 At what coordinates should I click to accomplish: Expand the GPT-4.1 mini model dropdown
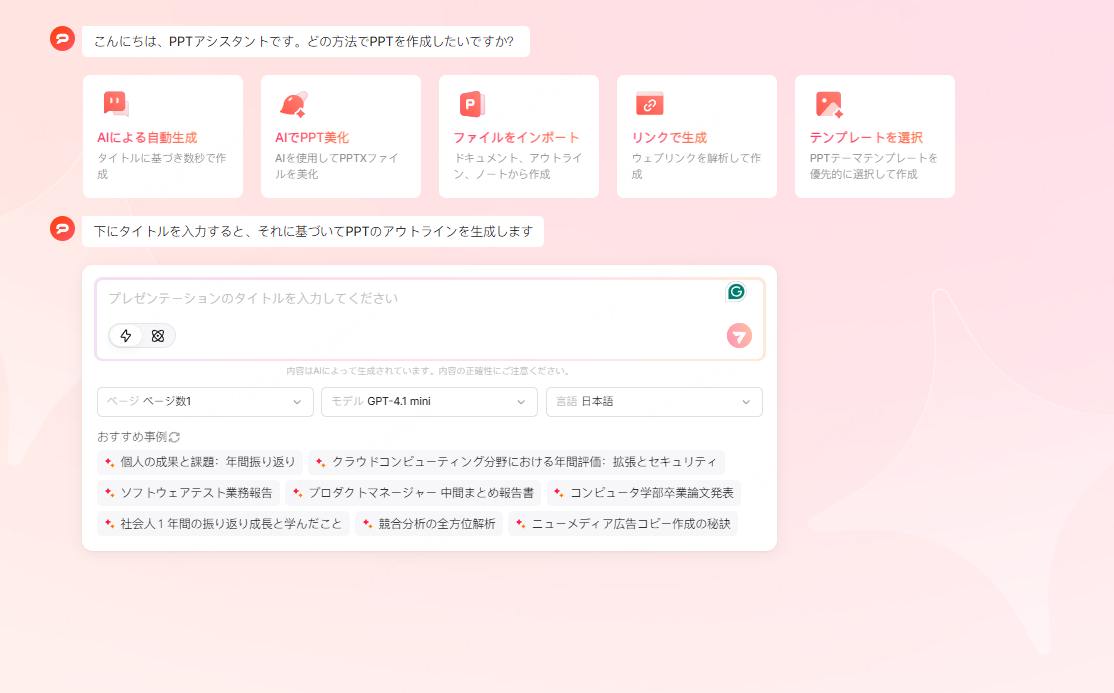[x=429, y=402]
